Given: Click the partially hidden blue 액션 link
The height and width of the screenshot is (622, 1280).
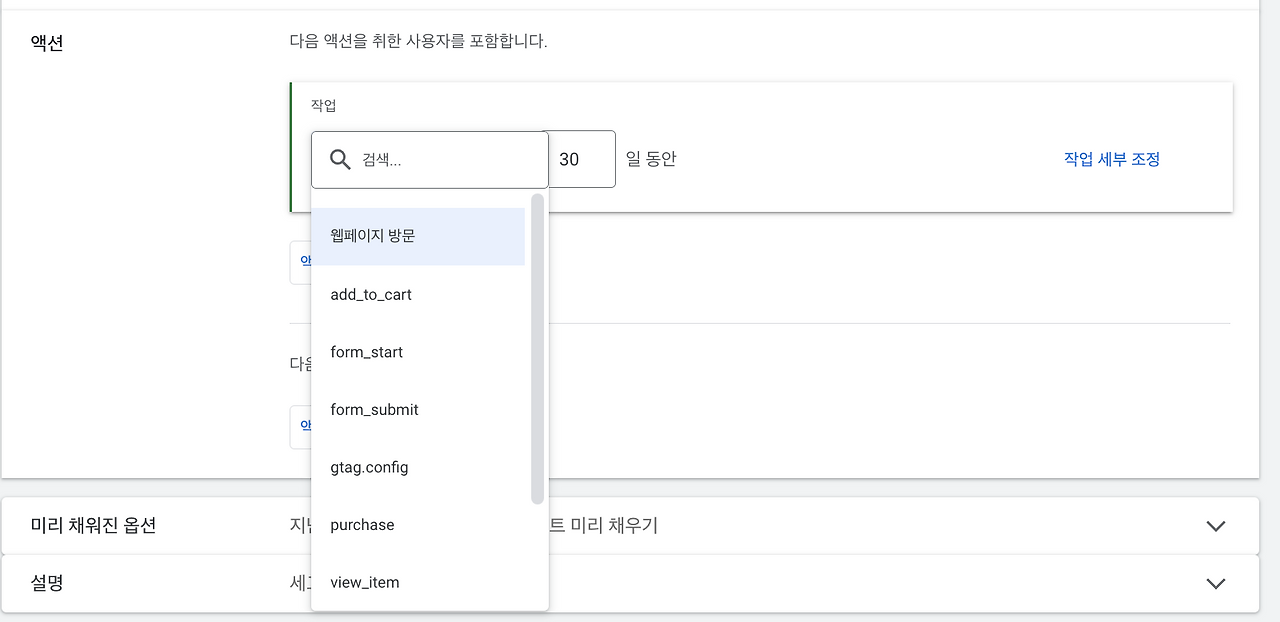Looking at the screenshot, I should click(x=305, y=260).
